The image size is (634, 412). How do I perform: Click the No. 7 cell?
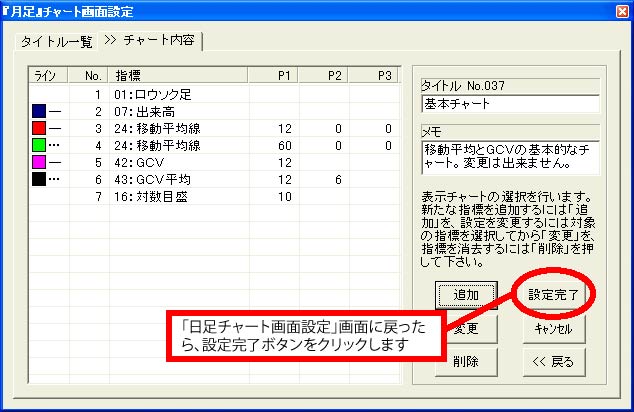(x=98, y=196)
